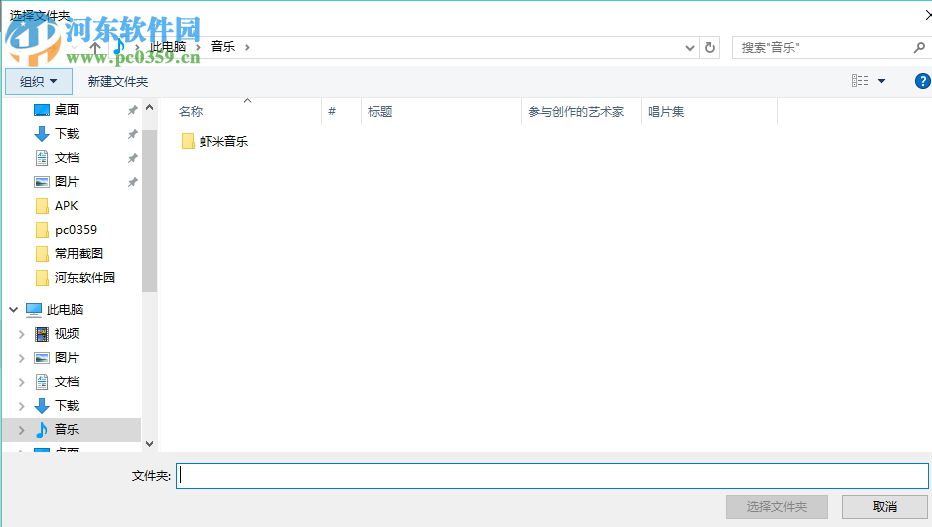The image size is (932, 527).
Task: Expand the address bar history dropdown
Action: click(689, 48)
